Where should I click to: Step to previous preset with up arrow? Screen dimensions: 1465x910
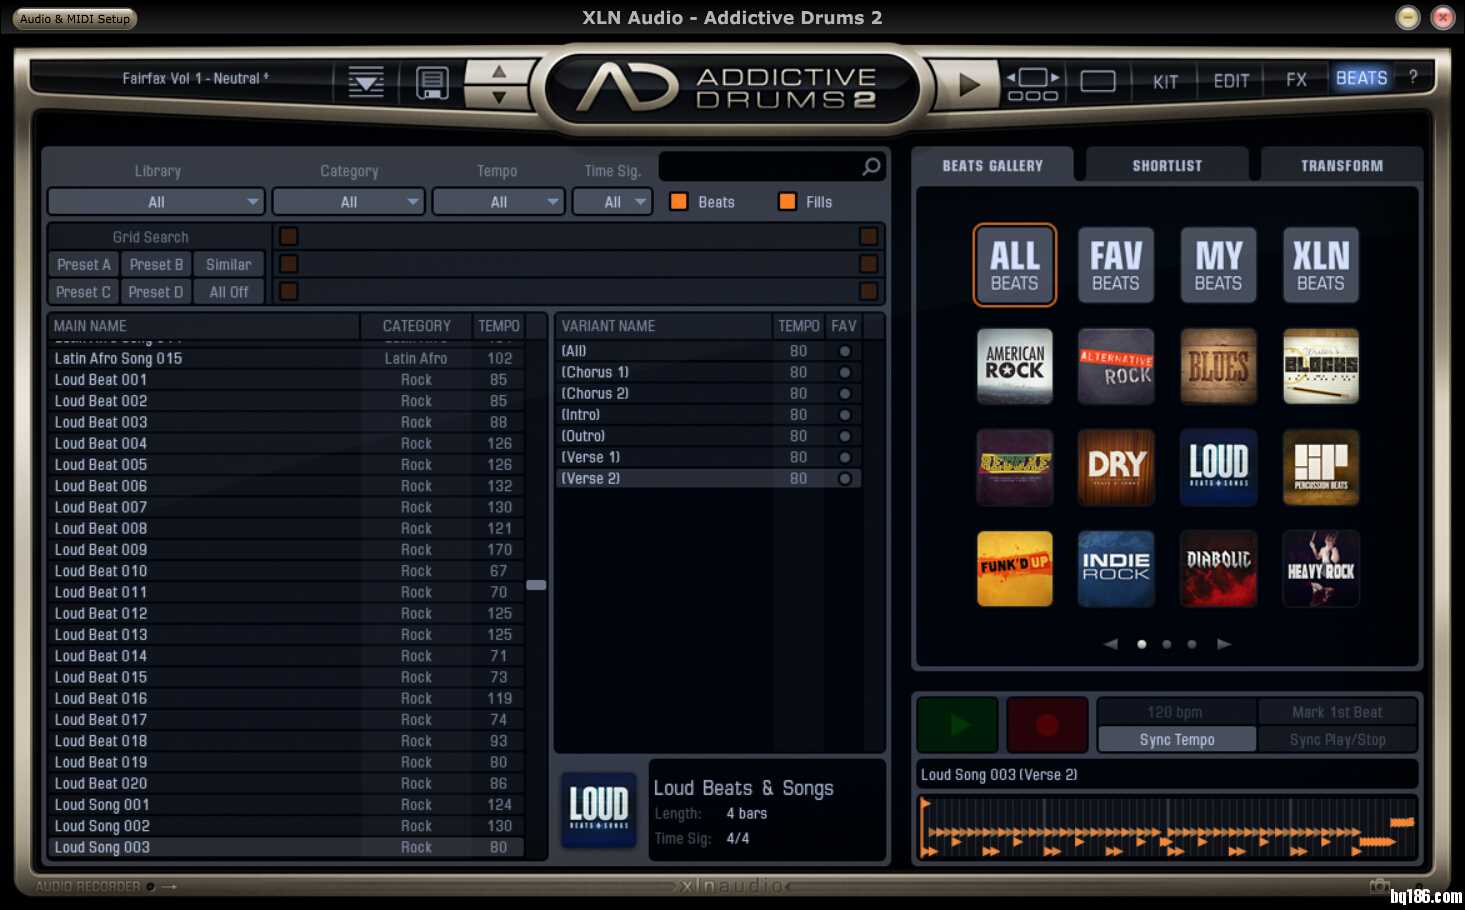[x=498, y=71]
